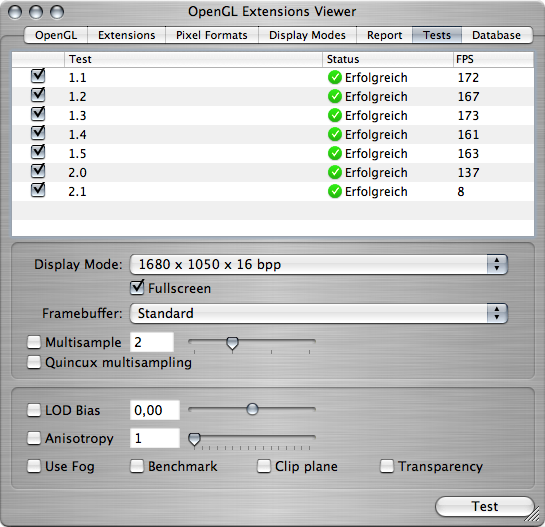
Task: Switch to the OpenGL tab
Action: coord(56,35)
